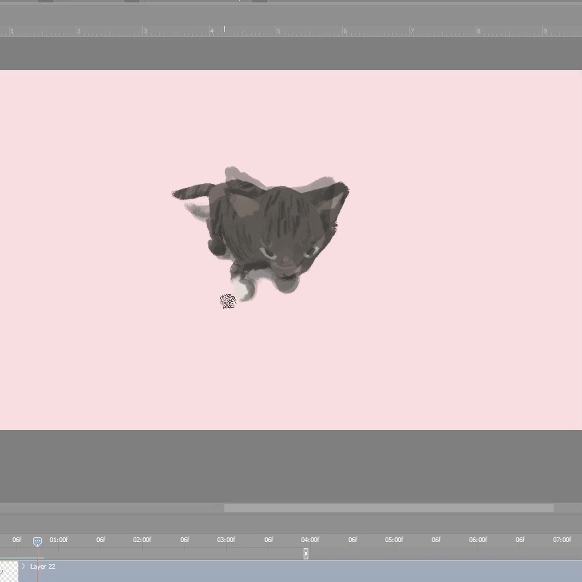The height and width of the screenshot is (582, 582).
Task: Jump to 07:00f on the timeline ruler
Action: [562, 539]
